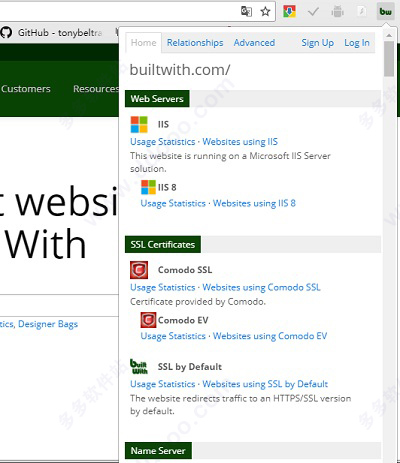Image resolution: width=400 pixels, height=463 pixels.
Task: Click the IIS 8 Windows logo icon
Action: [148, 187]
